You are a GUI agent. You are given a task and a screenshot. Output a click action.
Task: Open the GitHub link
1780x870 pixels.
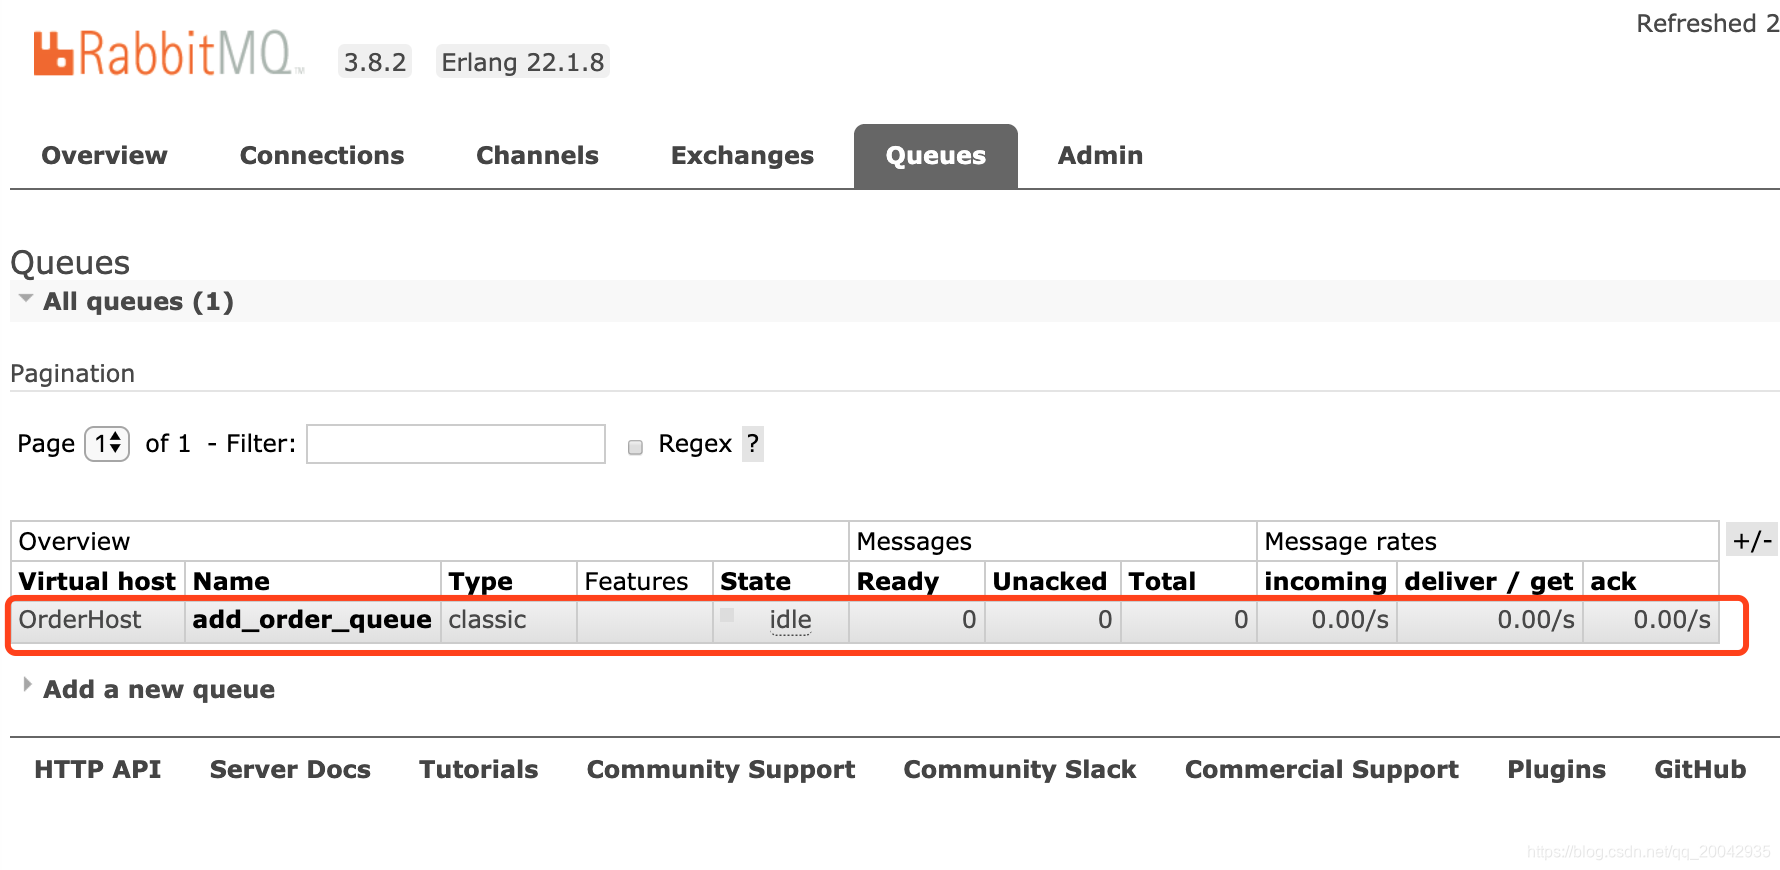(1700, 769)
